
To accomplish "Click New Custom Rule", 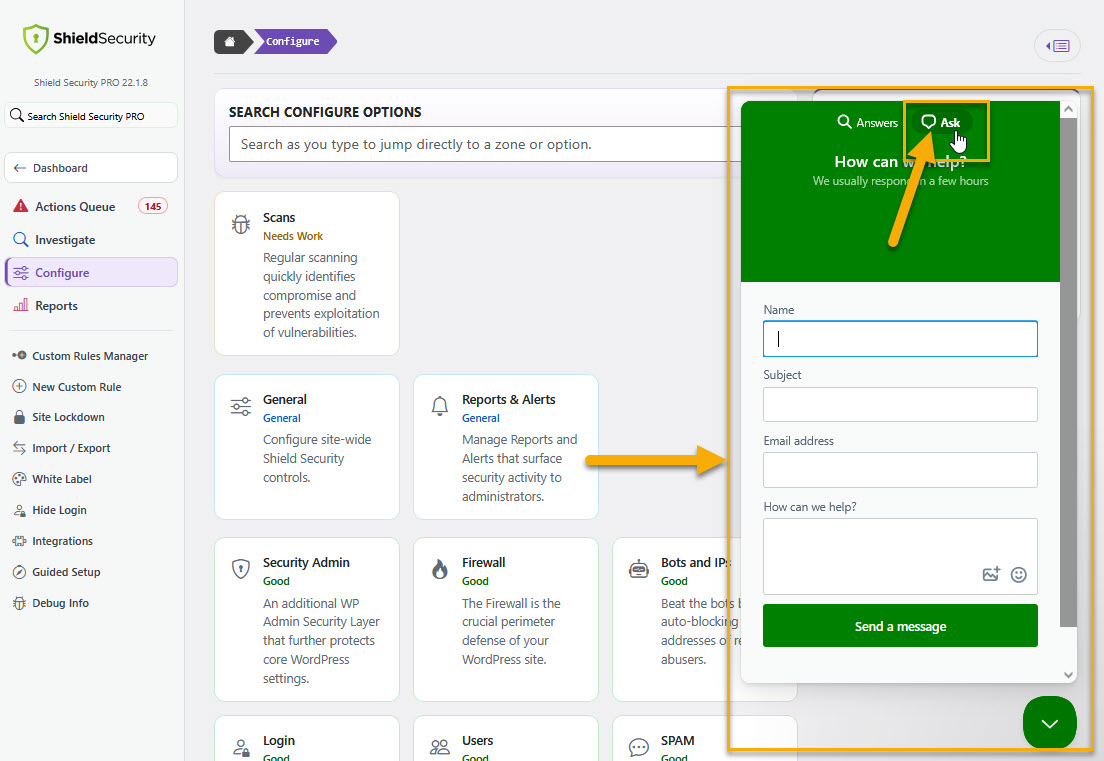I will point(77,387).
